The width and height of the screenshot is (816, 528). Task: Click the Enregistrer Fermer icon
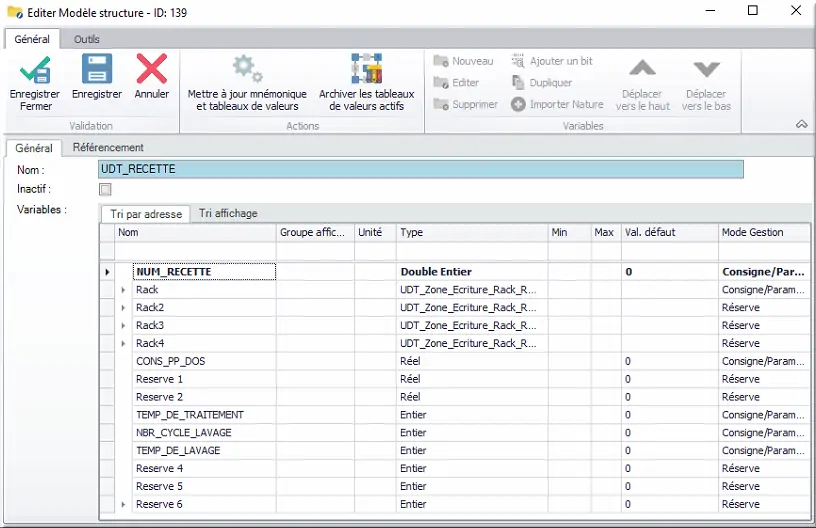coord(35,70)
